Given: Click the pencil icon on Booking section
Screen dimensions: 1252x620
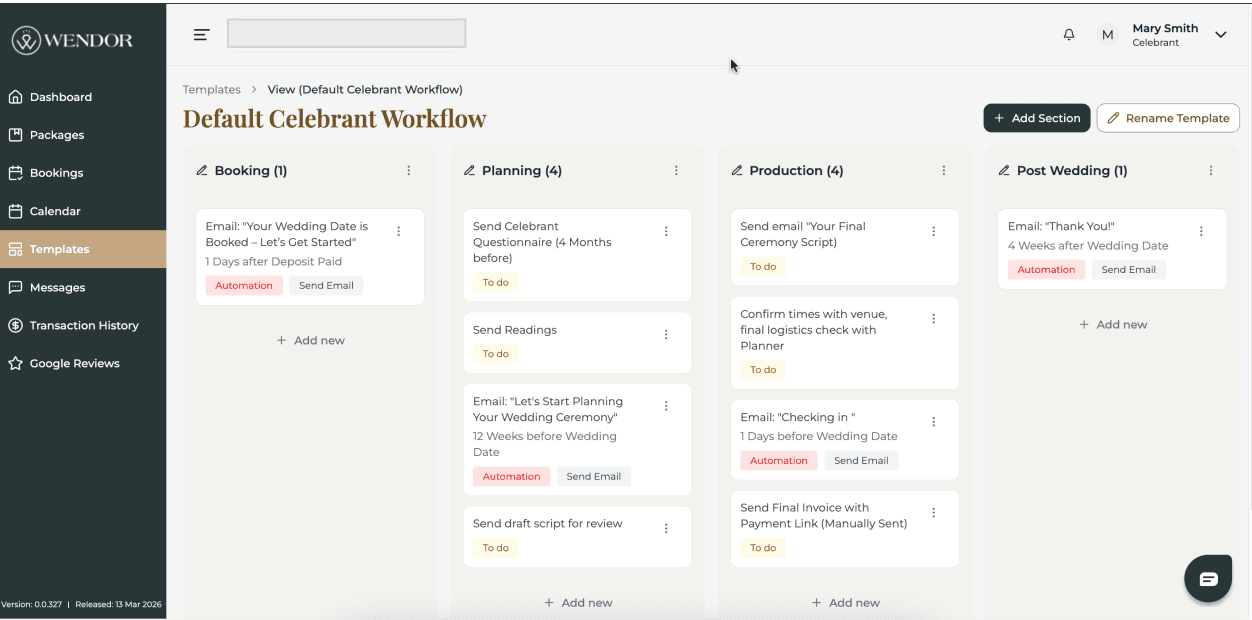Looking at the screenshot, I should pos(202,170).
